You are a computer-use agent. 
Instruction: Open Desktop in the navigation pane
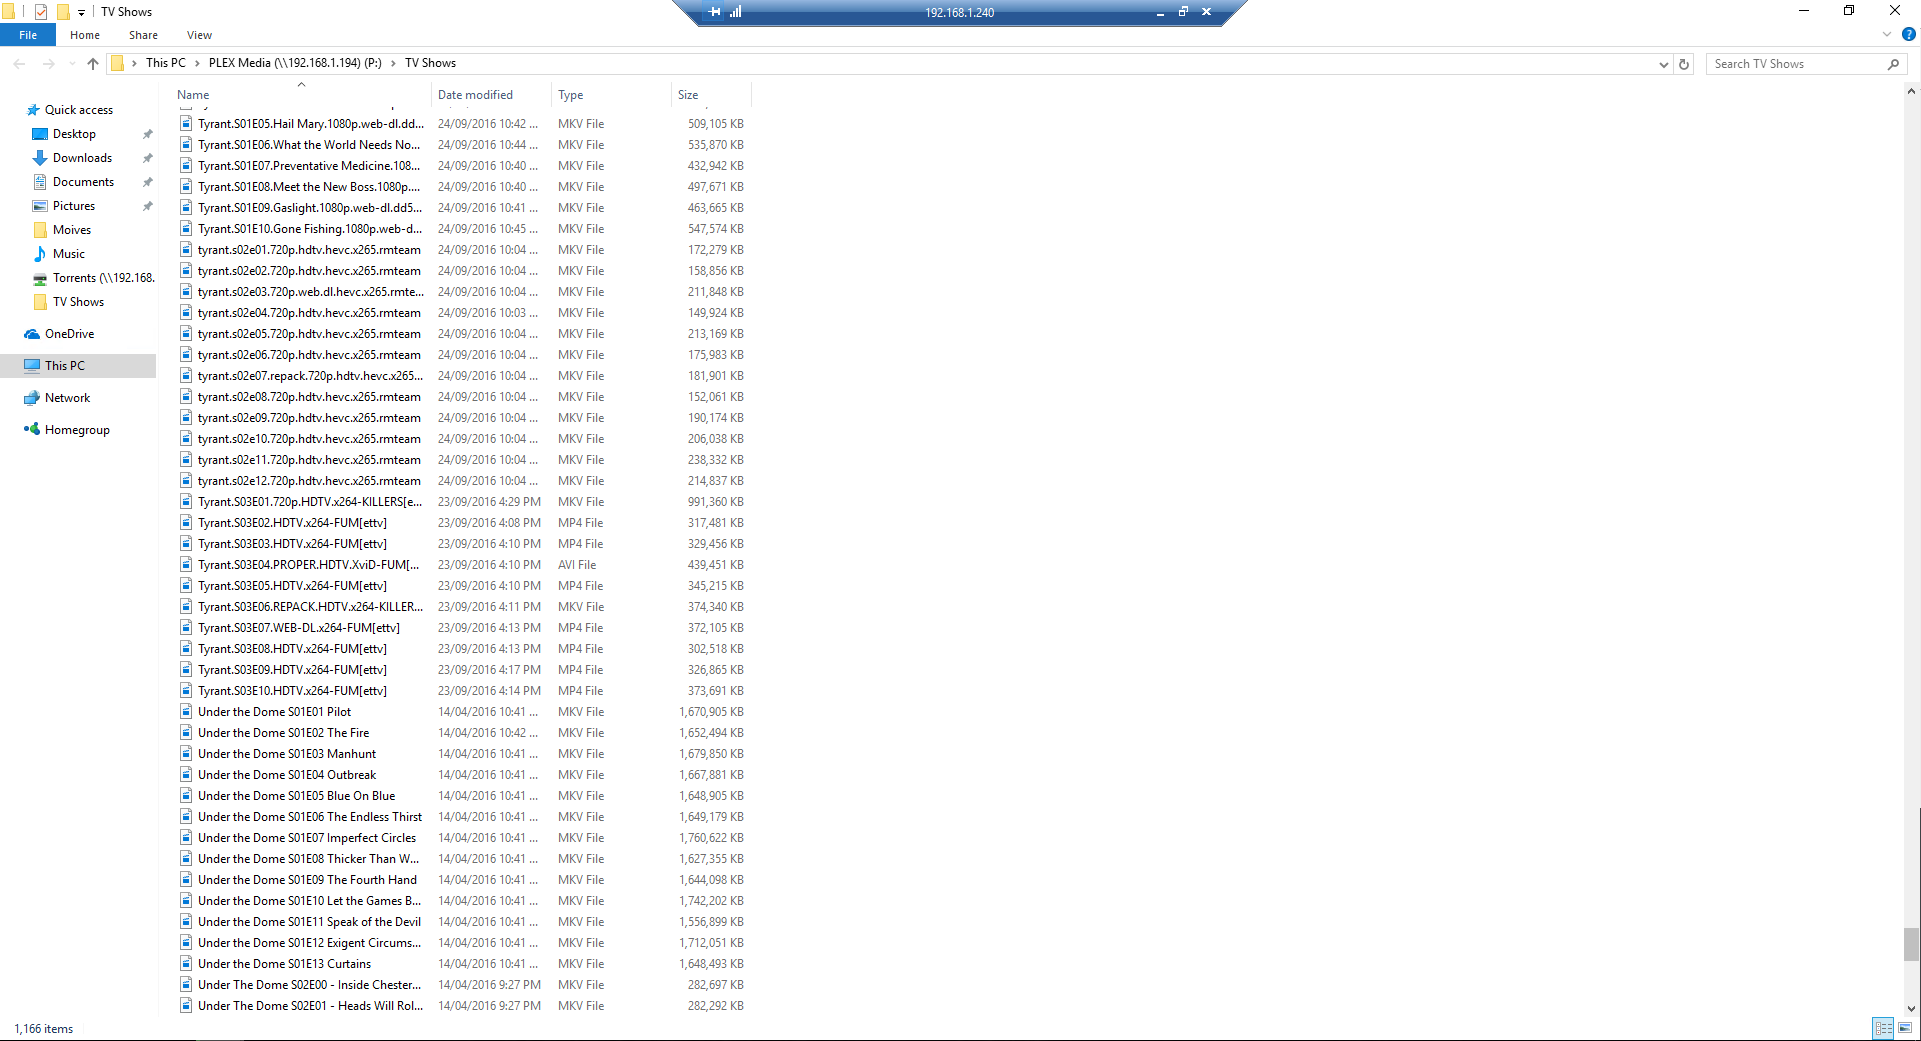[x=74, y=134]
